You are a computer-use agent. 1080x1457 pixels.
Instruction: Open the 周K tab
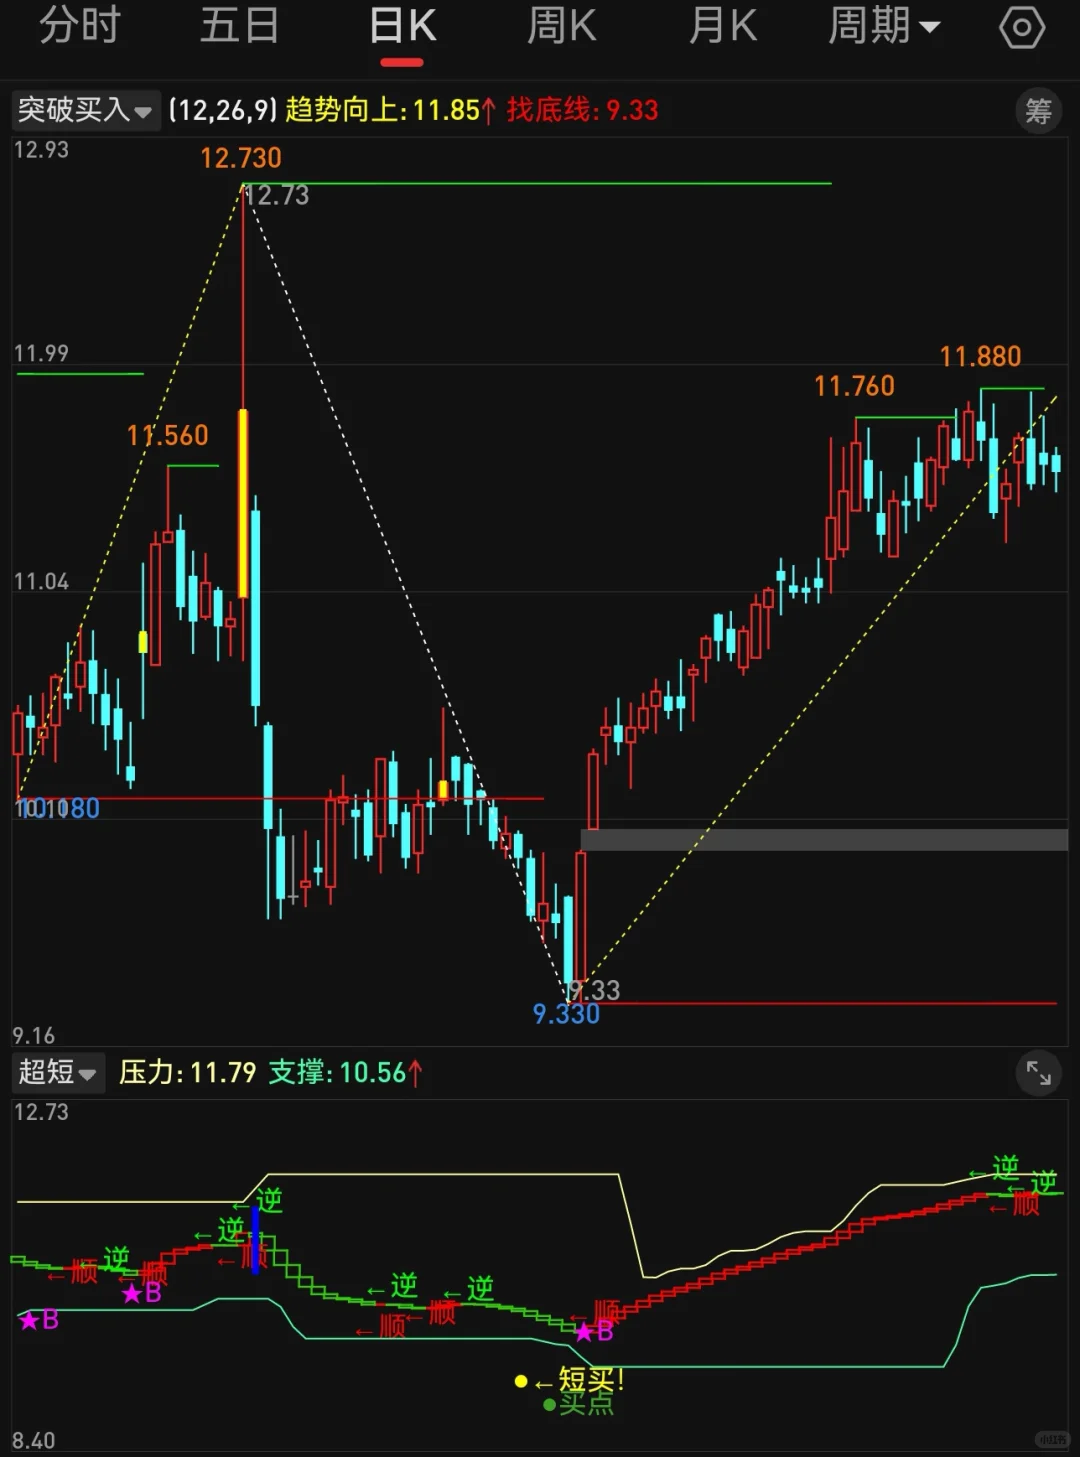click(x=562, y=26)
